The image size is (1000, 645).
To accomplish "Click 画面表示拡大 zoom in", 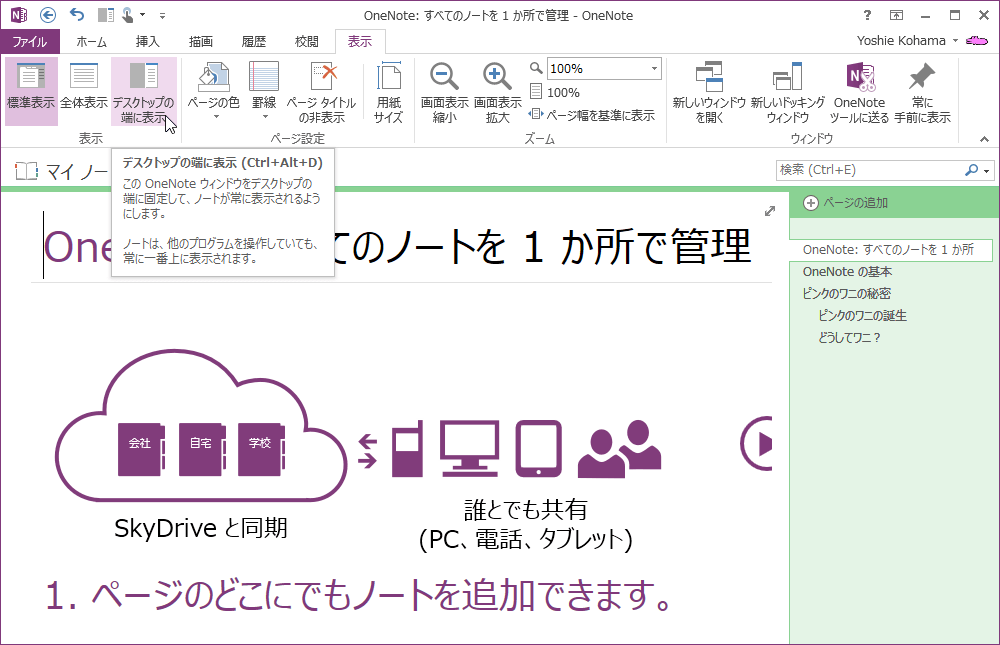I will [x=497, y=93].
